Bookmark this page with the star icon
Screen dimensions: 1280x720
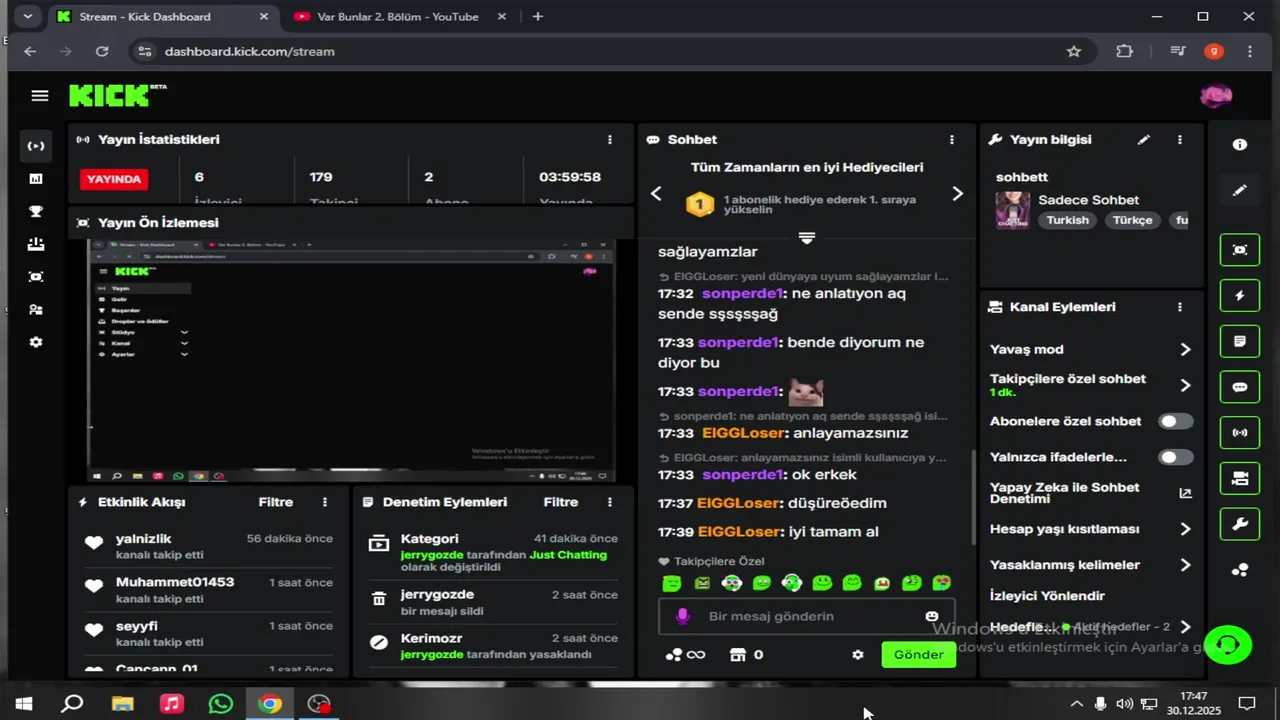click(x=1074, y=51)
